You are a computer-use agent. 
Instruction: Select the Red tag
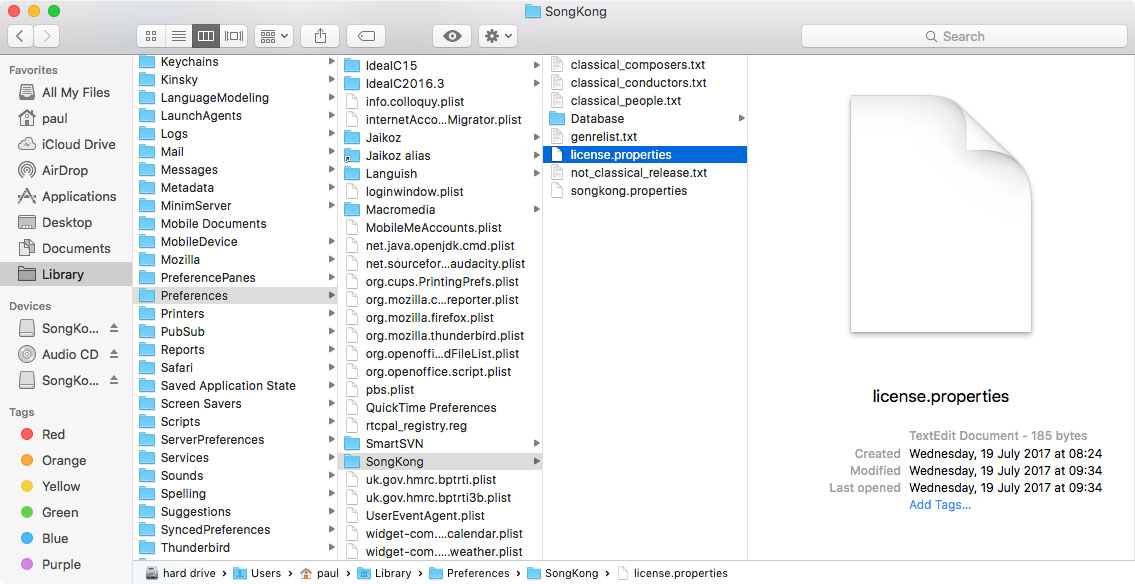(66, 434)
